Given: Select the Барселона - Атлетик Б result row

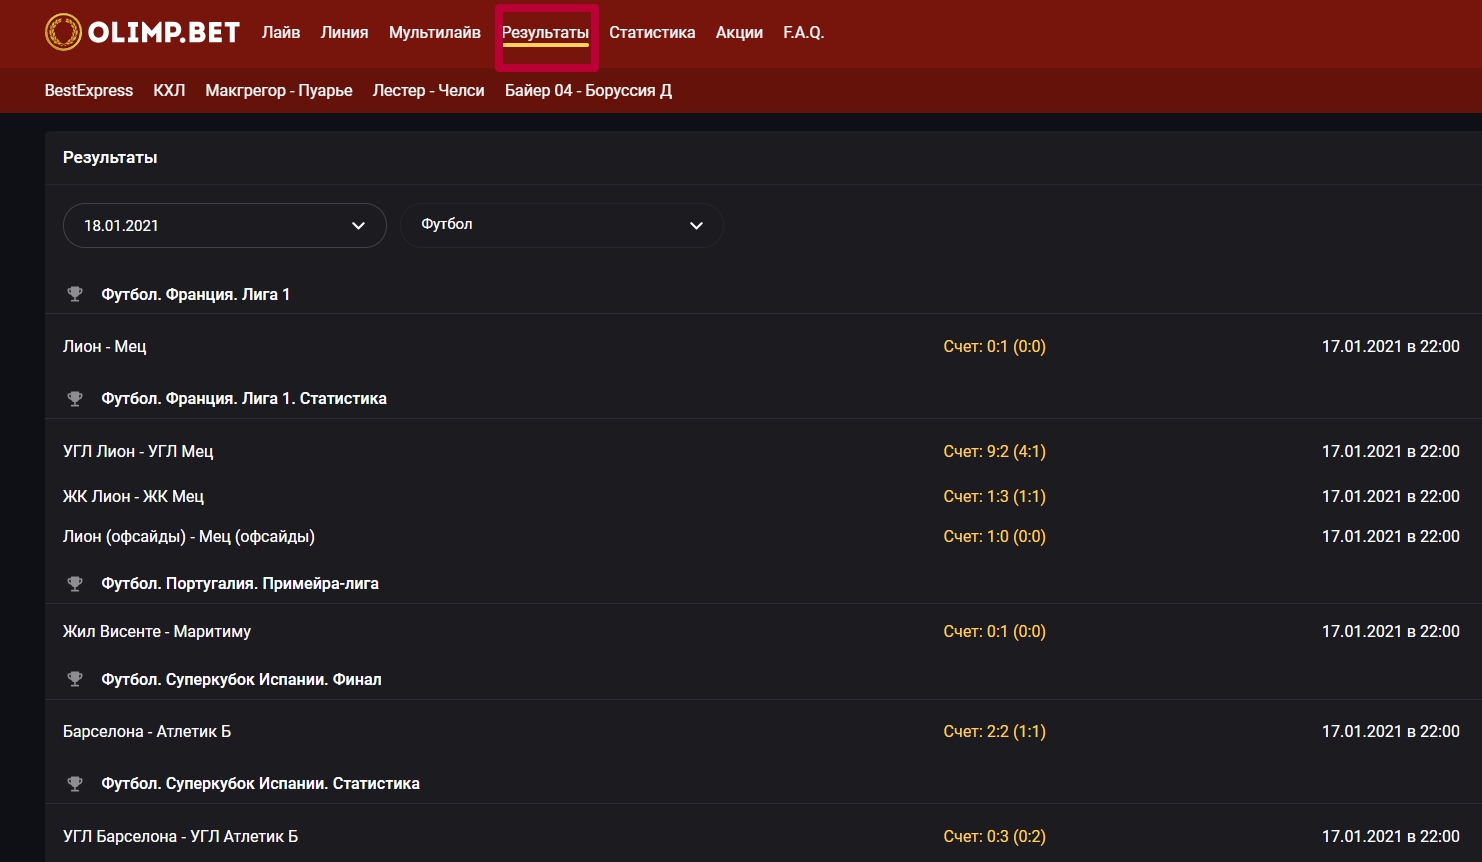Looking at the screenshot, I should 147,731.
